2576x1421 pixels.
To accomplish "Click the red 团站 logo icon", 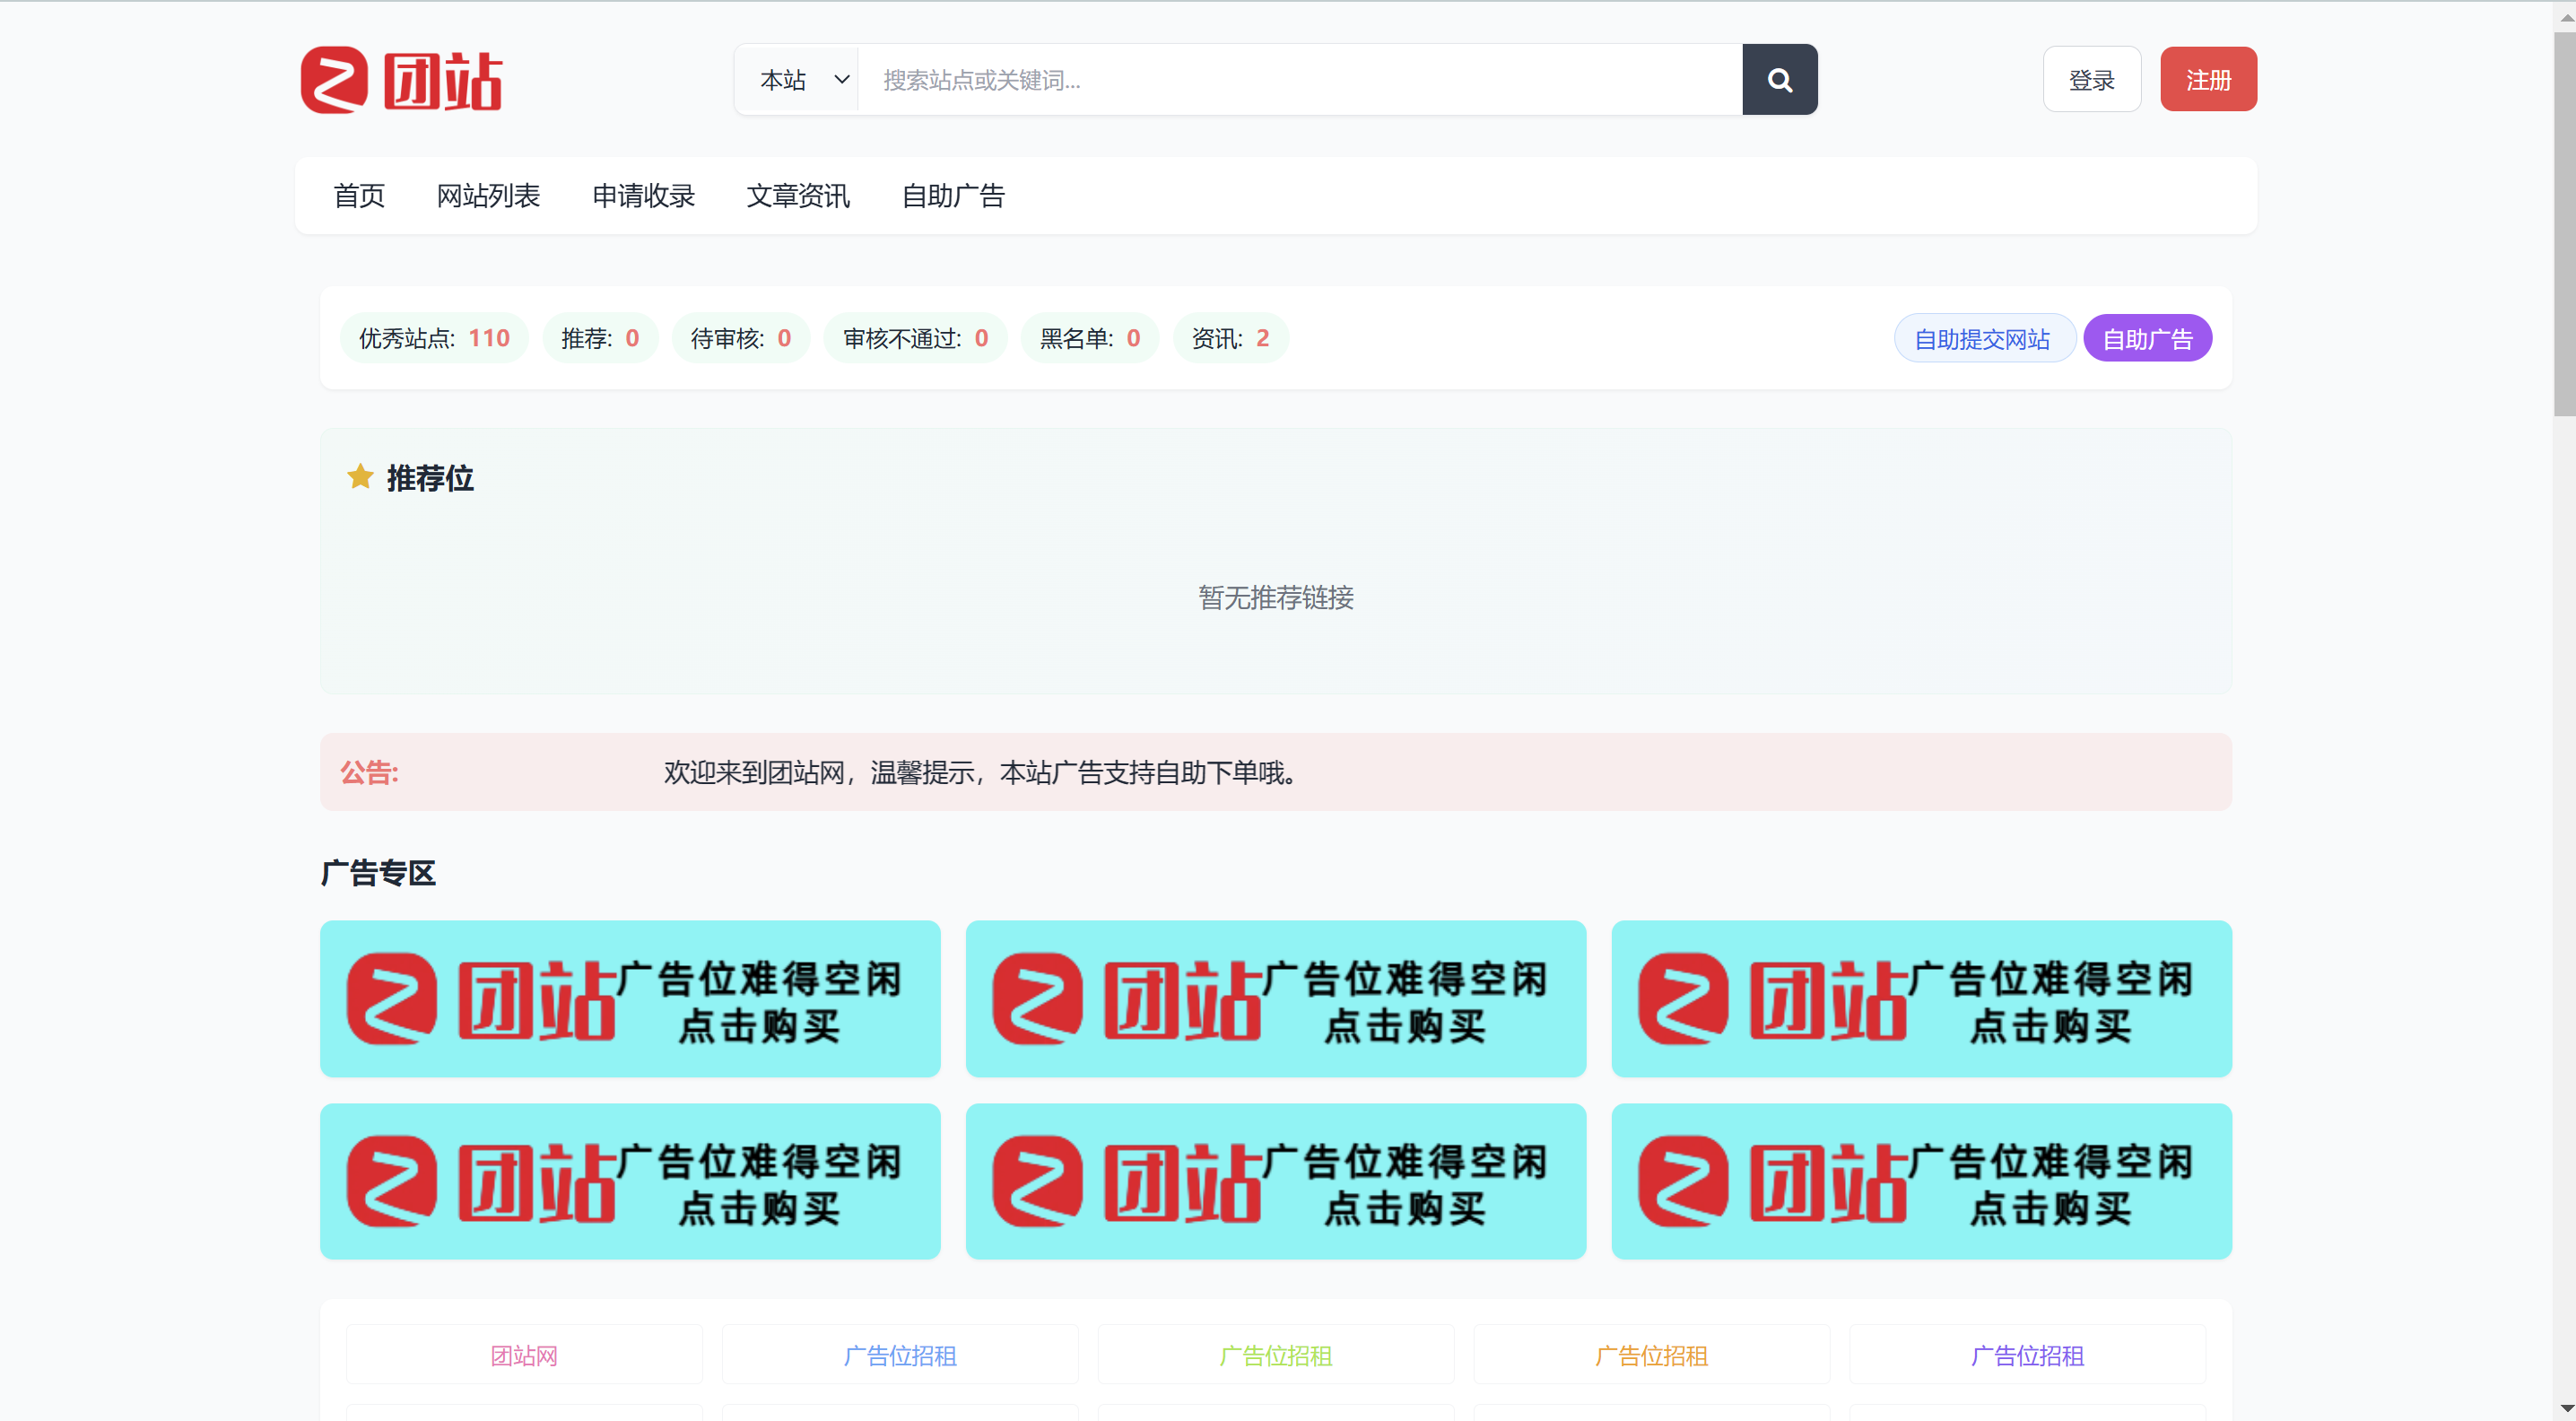I will (x=334, y=80).
